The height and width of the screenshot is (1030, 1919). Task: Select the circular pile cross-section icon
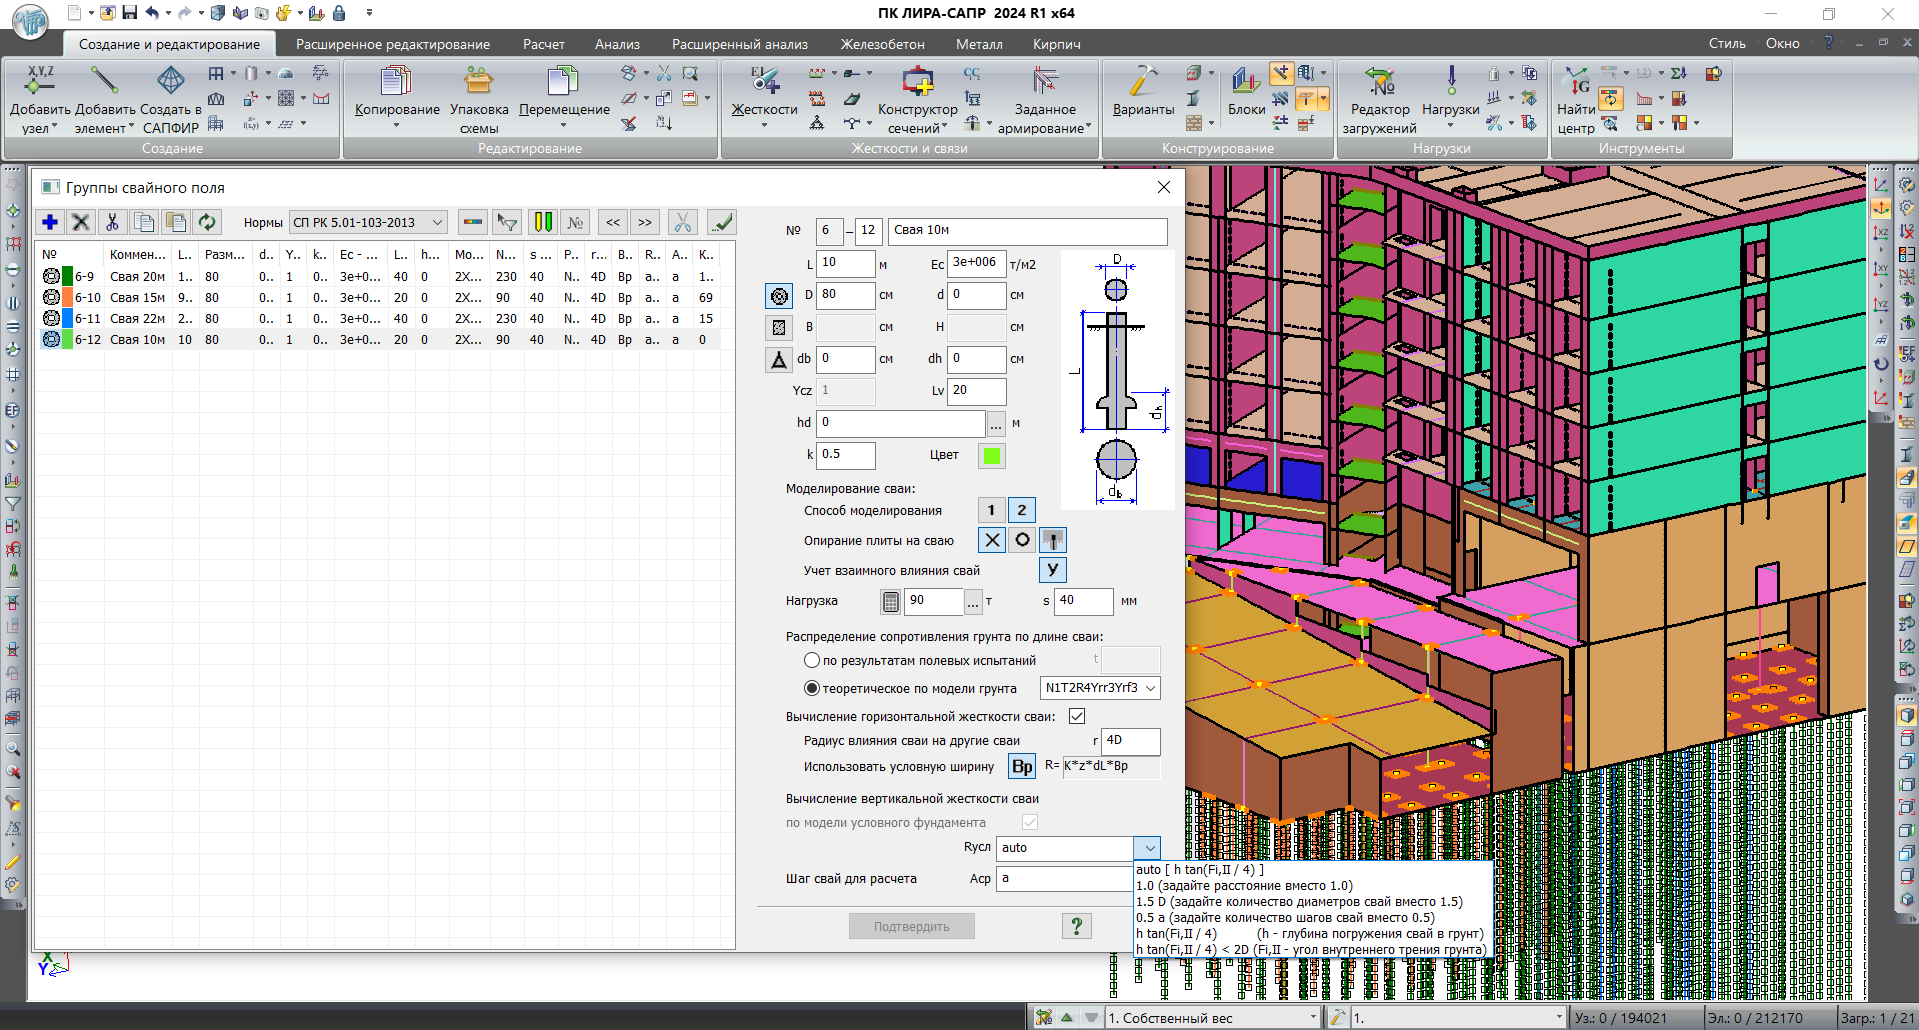tap(779, 296)
